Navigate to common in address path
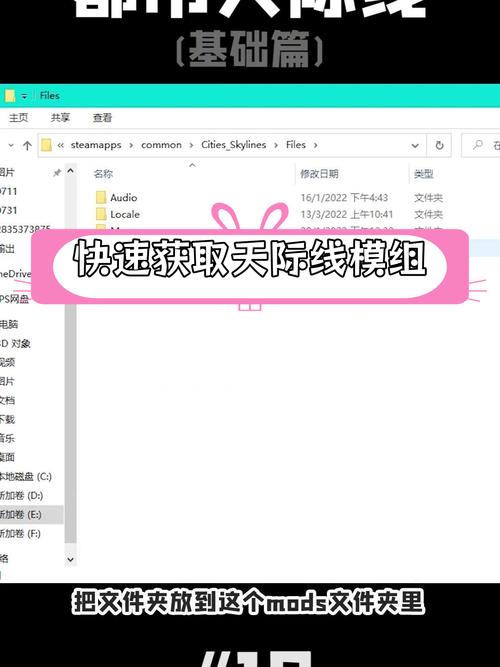 [x=161, y=145]
